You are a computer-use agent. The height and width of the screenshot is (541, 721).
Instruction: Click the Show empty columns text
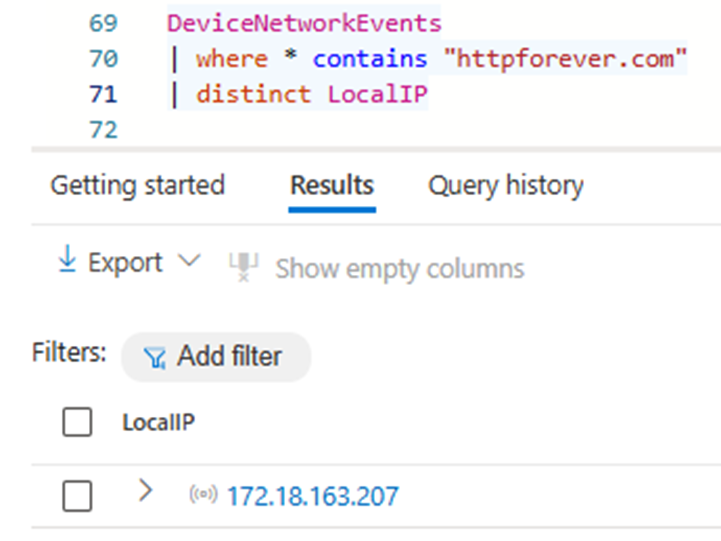click(399, 268)
